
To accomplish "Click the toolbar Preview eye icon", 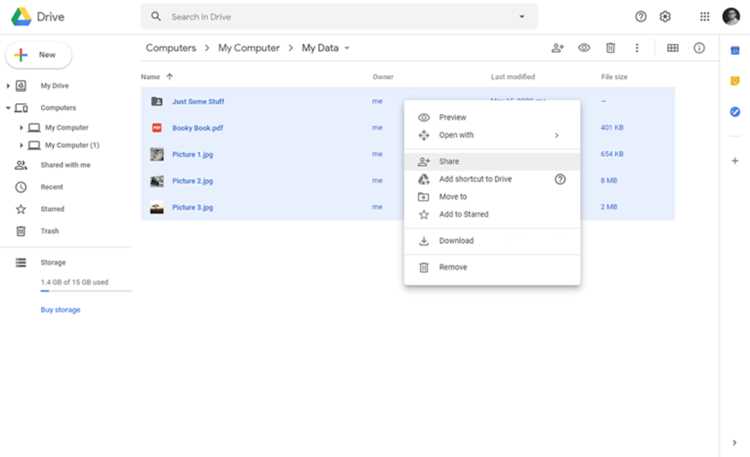I will click(x=584, y=48).
